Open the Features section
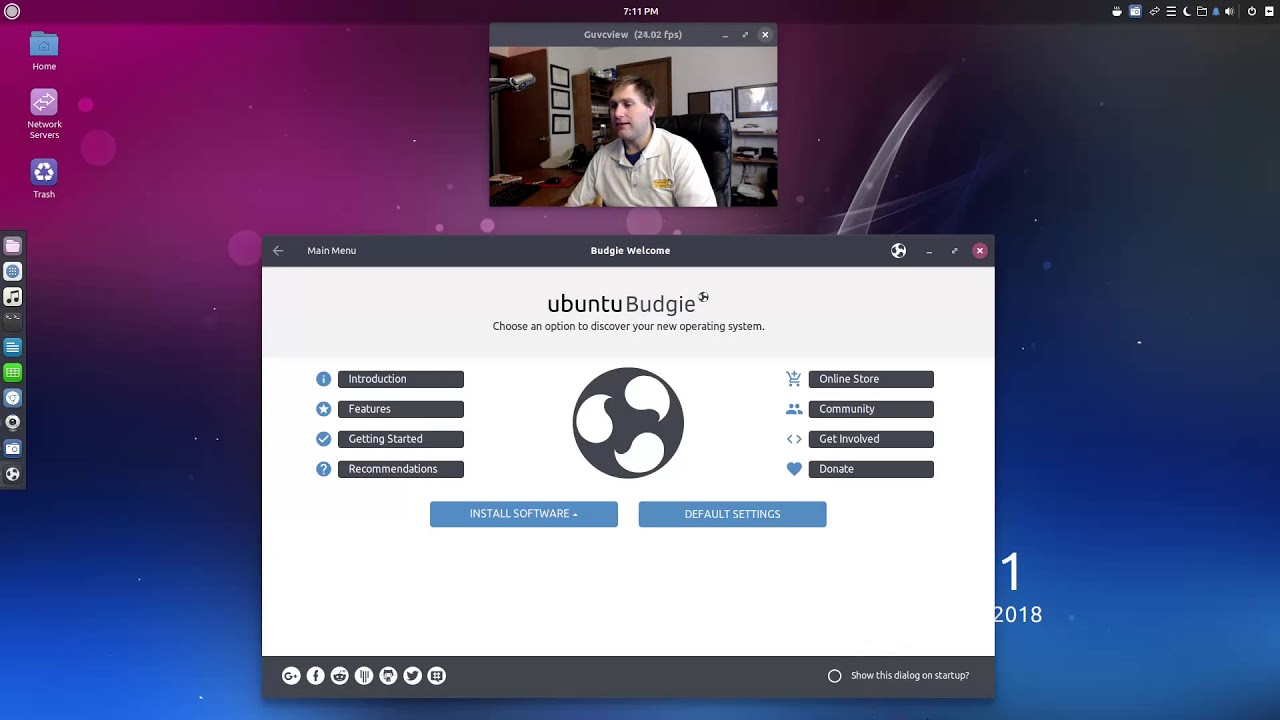The image size is (1280, 720). [x=401, y=409]
